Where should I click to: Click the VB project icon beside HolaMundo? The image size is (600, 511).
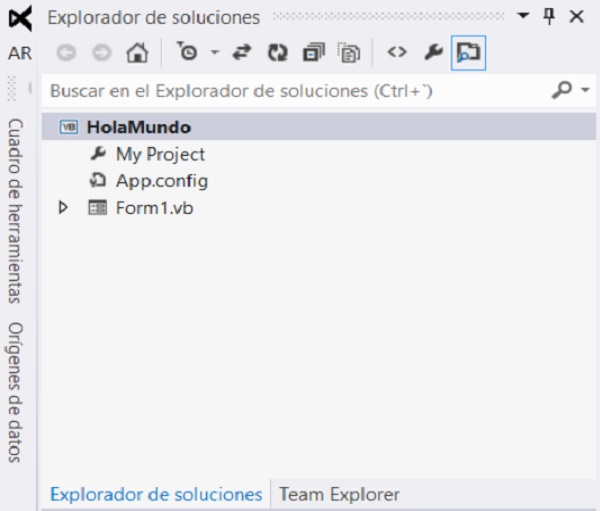click(68, 127)
